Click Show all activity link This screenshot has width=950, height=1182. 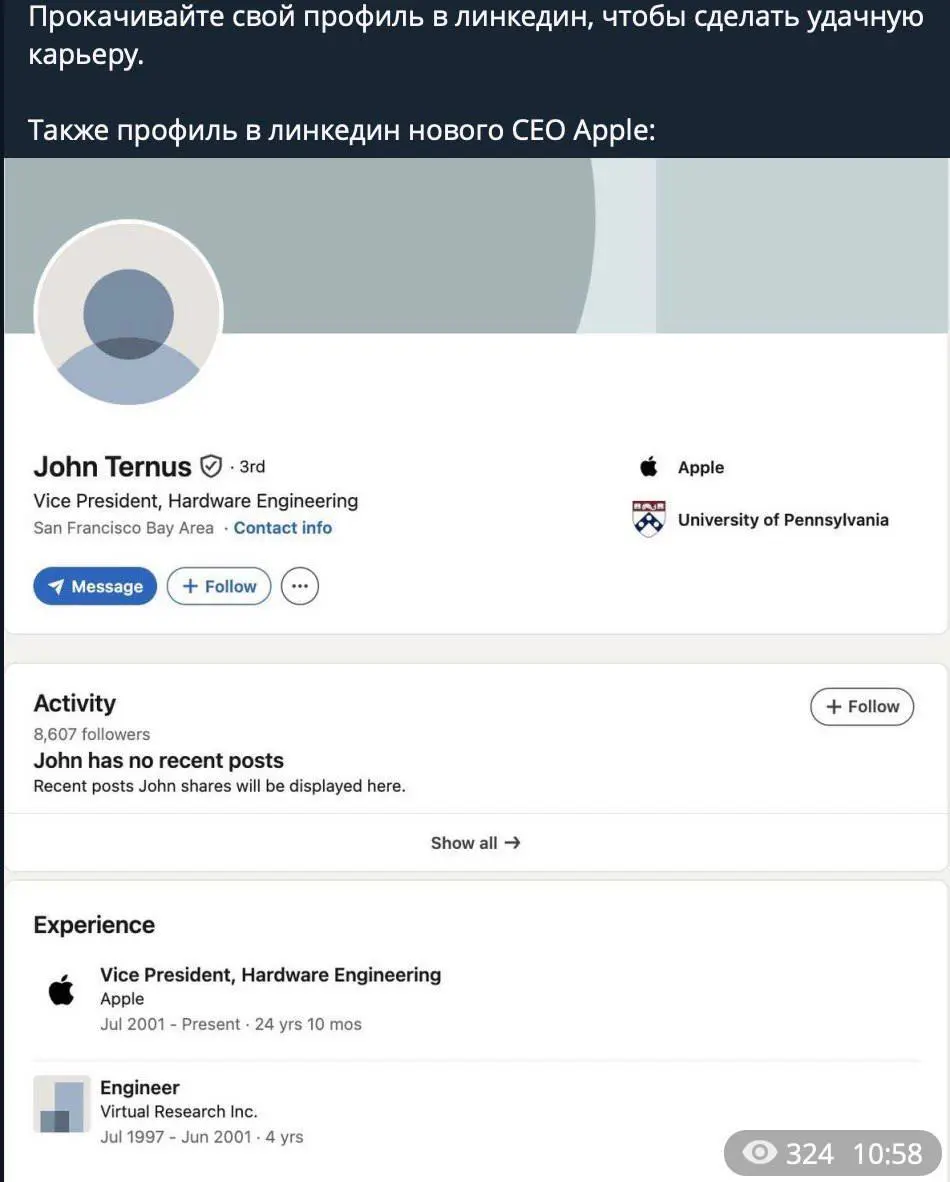pyautogui.click(x=475, y=843)
